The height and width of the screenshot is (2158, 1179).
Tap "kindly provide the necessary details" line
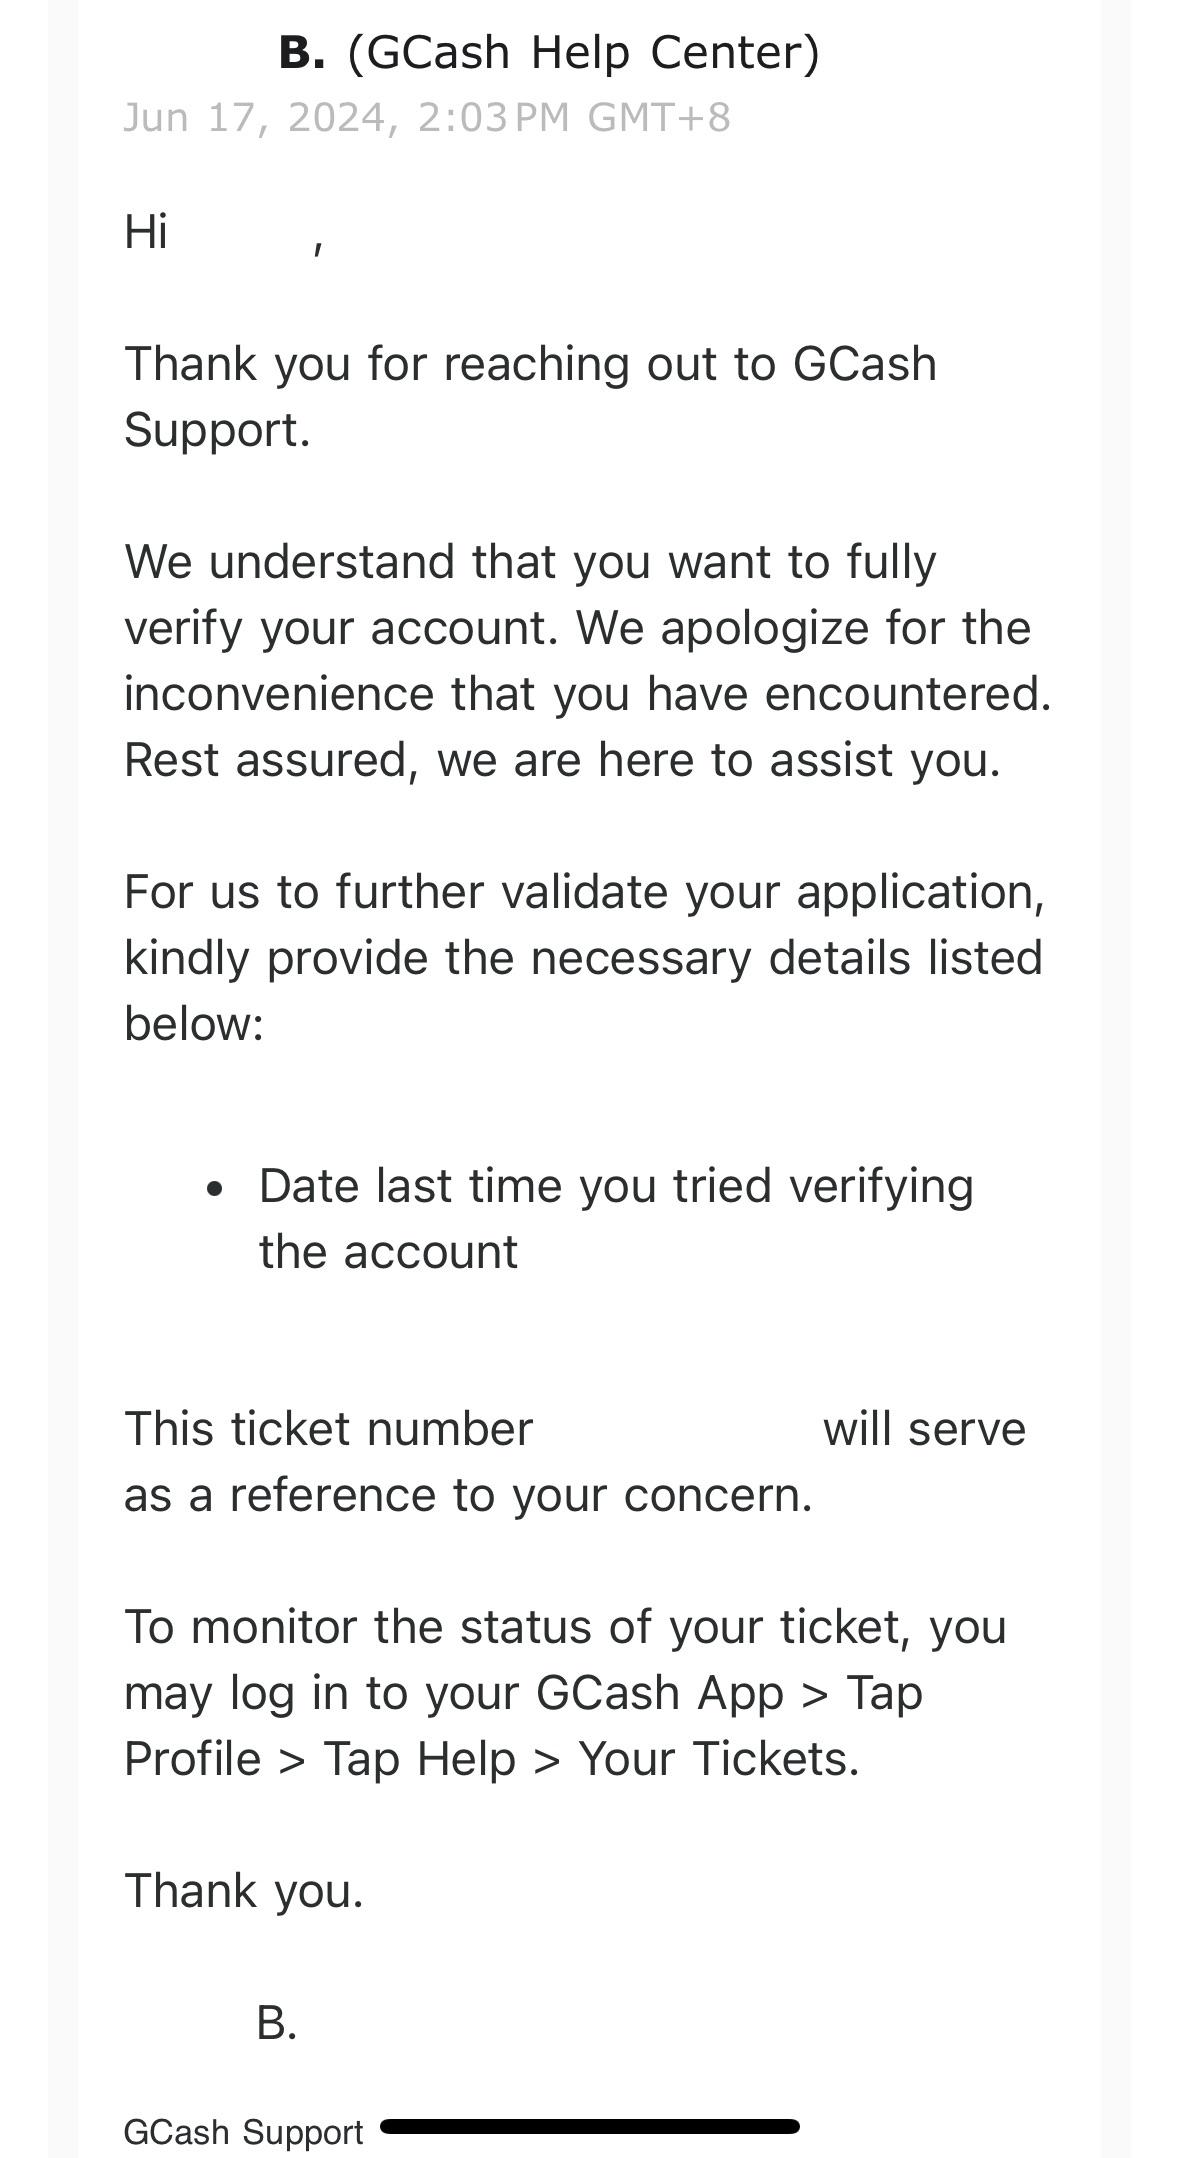tap(583, 958)
